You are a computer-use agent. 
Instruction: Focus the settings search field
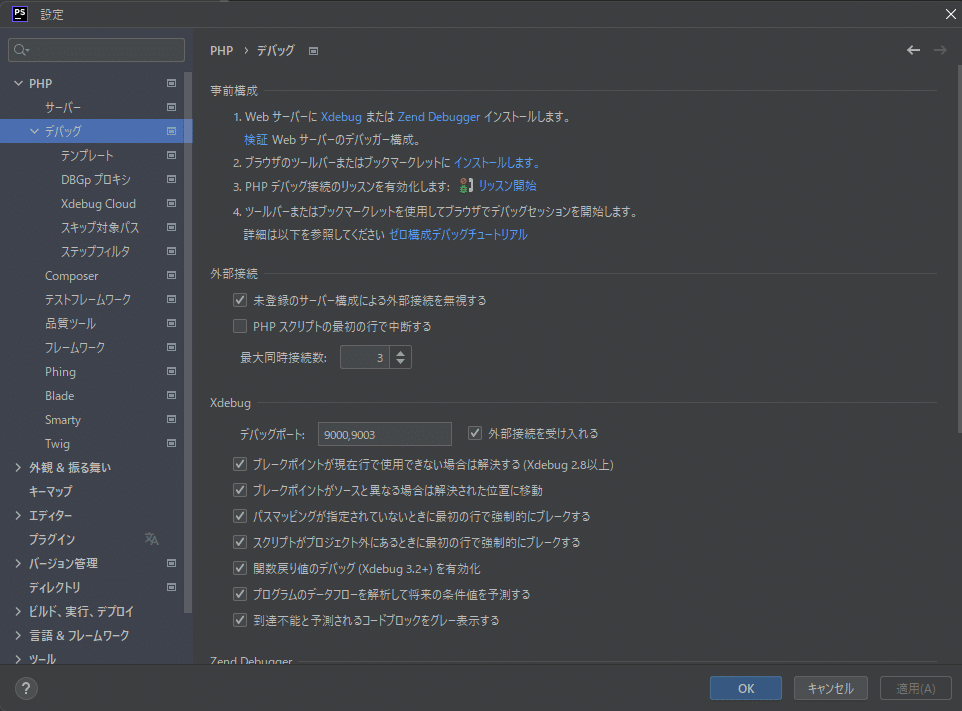tap(96, 50)
